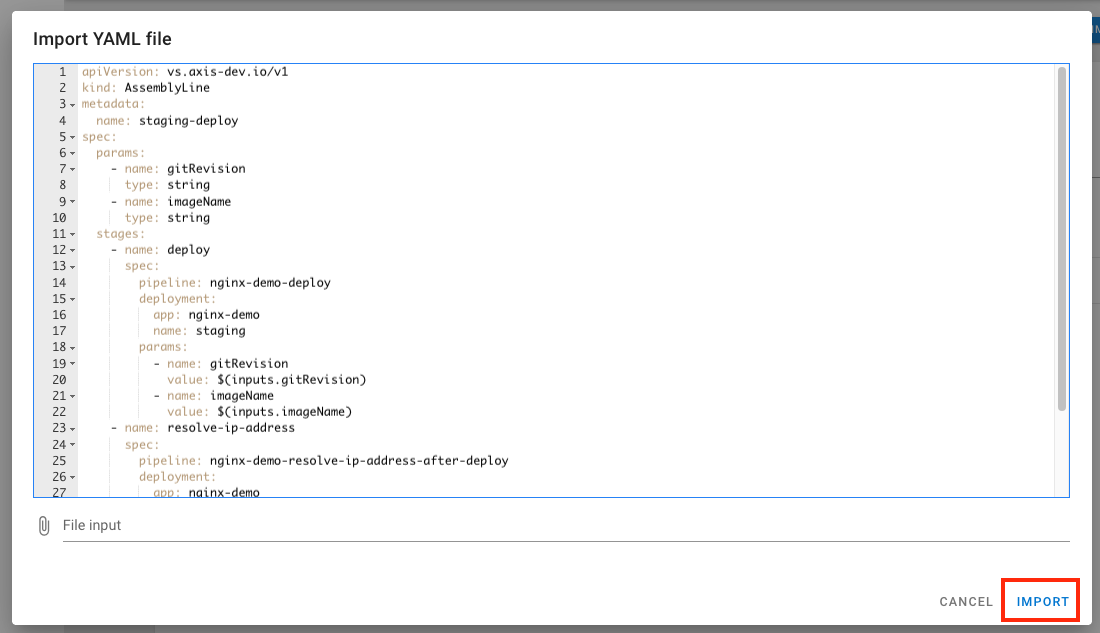Screen dimensions: 1100x633
Task: Fold the params section at line 6
Action: click(73, 153)
